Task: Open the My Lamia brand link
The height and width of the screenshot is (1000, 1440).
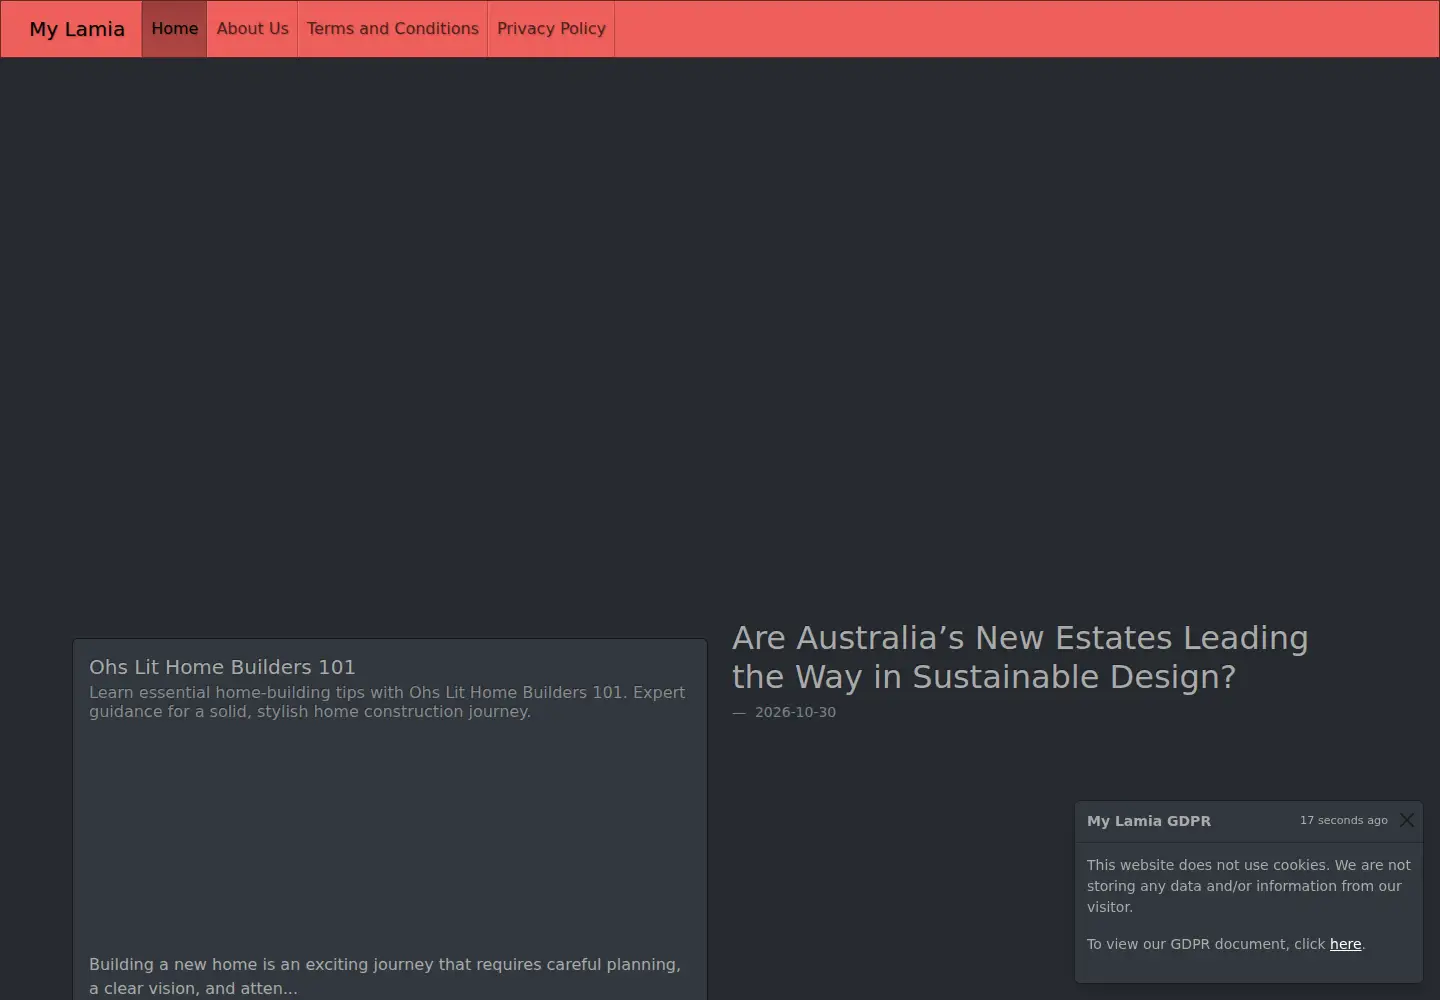Action: 77,29
